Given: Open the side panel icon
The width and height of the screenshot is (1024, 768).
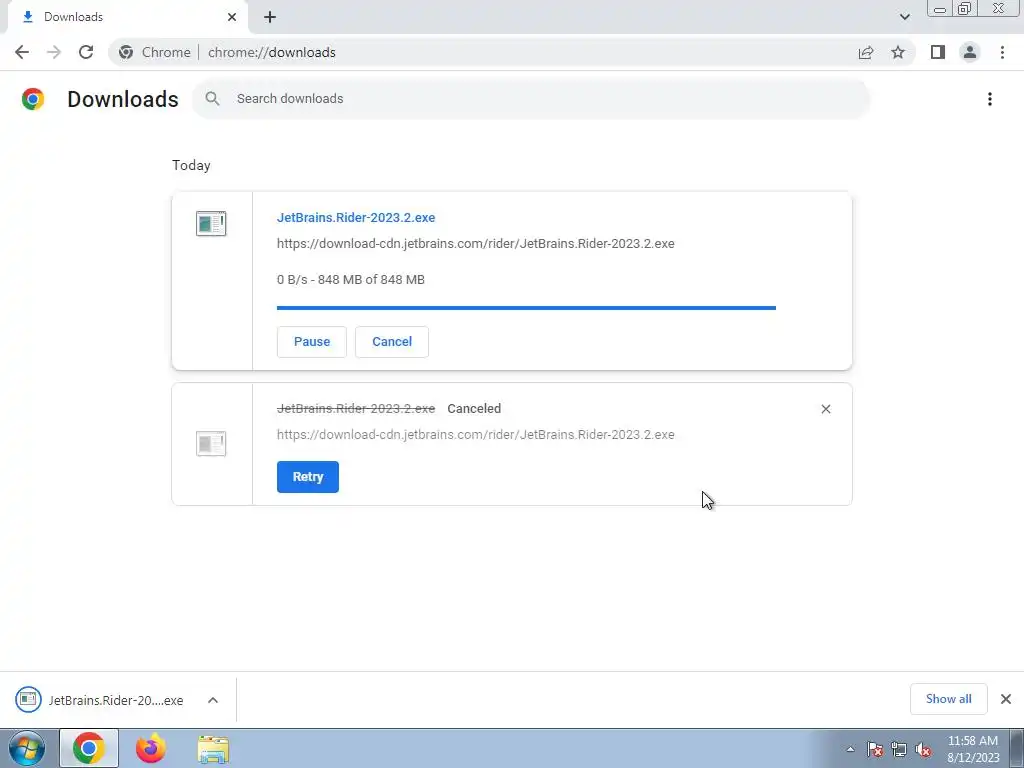Looking at the screenshot, I should tap(938, 52).
